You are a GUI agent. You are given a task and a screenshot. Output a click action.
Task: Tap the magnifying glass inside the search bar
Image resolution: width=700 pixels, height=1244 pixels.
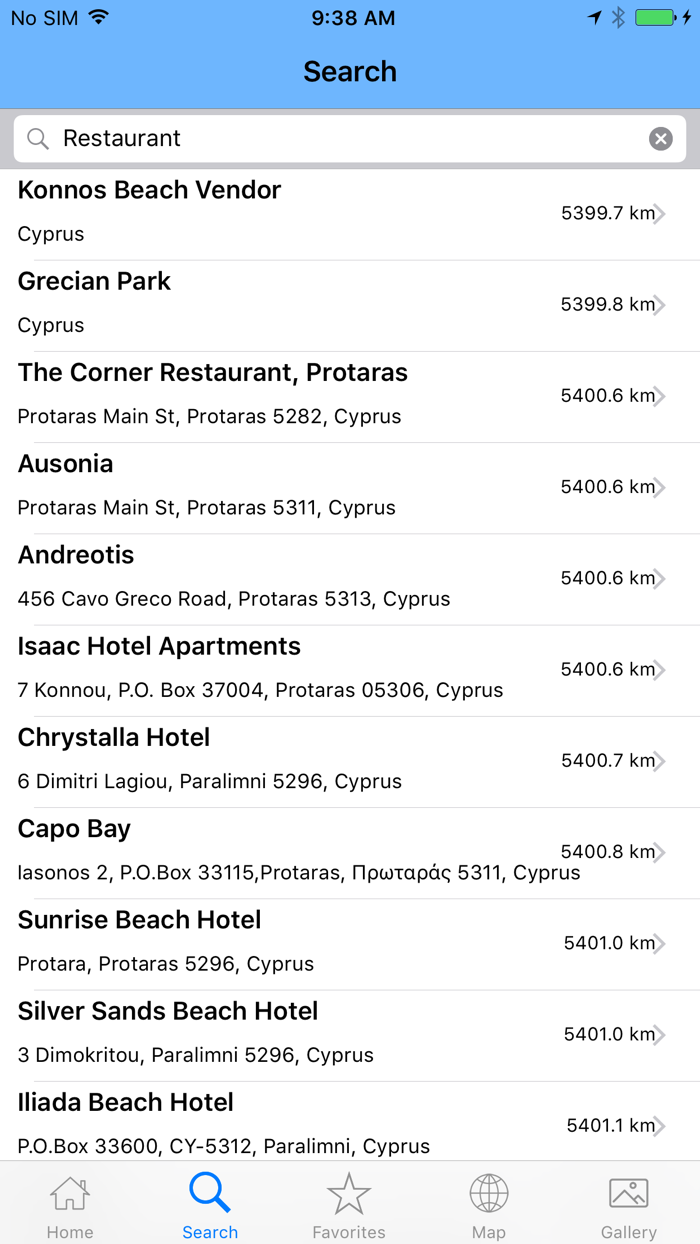(37, 138)
